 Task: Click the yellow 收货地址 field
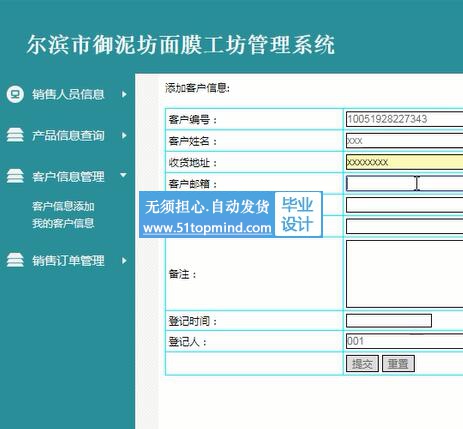pos(404,162)
